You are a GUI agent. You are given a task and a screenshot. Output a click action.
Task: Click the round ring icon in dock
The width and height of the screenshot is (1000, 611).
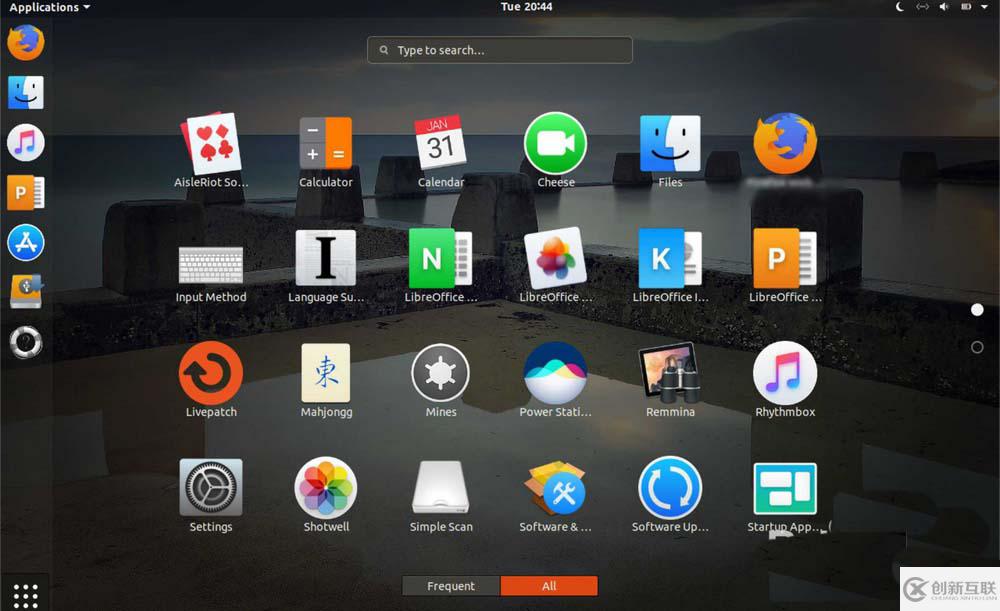[26, 342]
